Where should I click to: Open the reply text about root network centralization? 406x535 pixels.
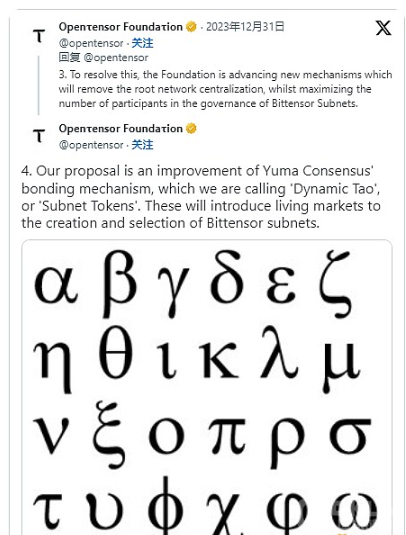[x=225, y=89]
